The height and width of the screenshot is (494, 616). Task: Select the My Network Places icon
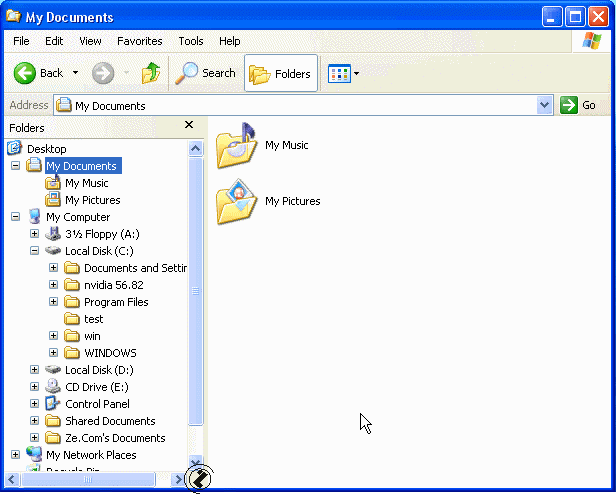click(x=34, y=455)
